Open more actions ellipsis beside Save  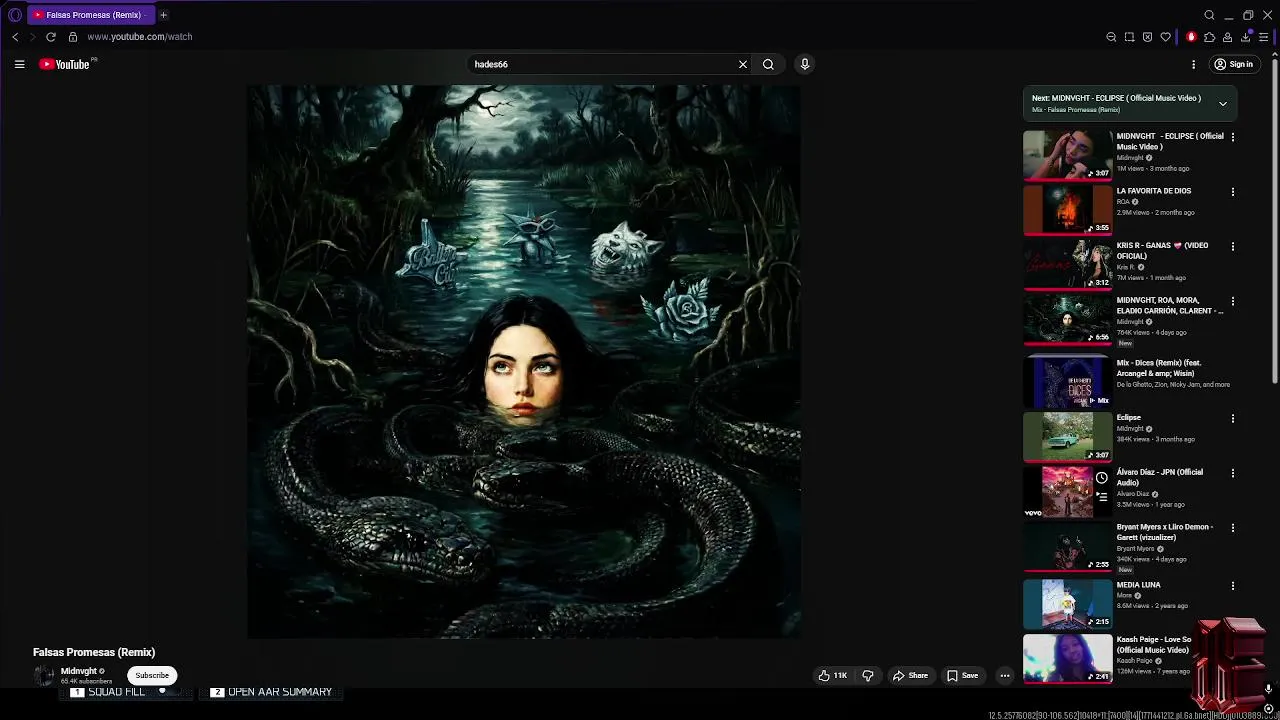(x=1005, y=676)
